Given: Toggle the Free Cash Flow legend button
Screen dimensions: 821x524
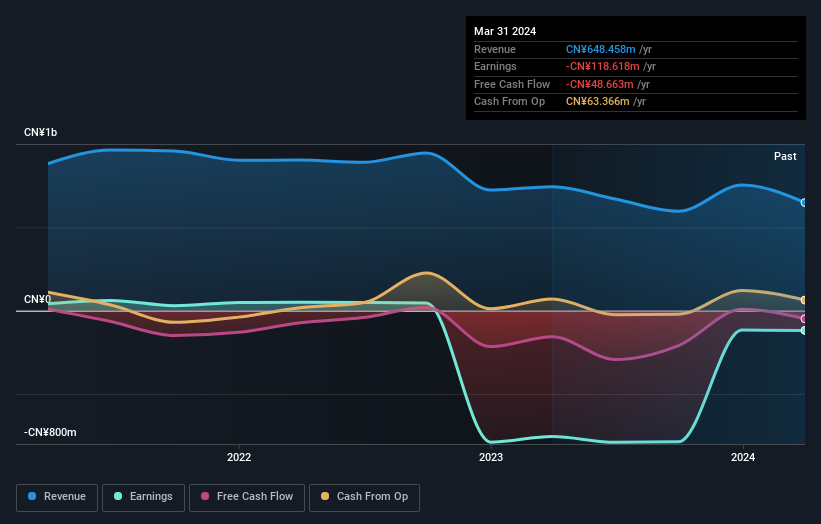Looking at the screenshot, I should point(247,497).
